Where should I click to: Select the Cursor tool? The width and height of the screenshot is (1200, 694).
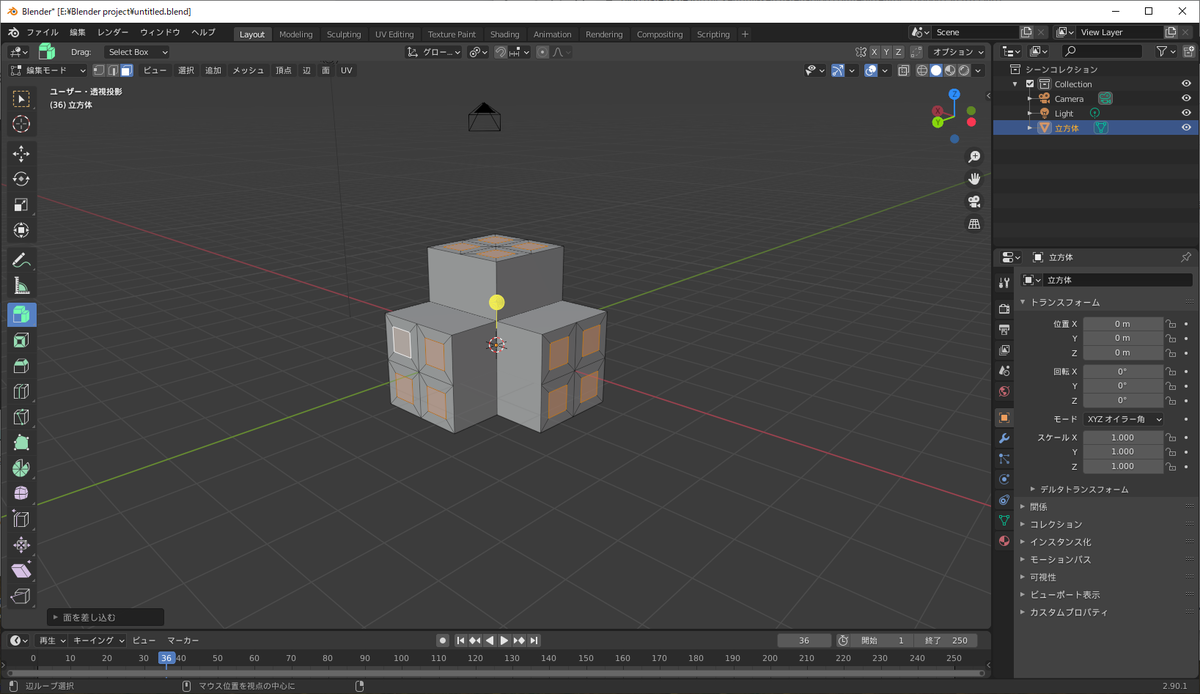pyautogui.click(x=21, y=124)
